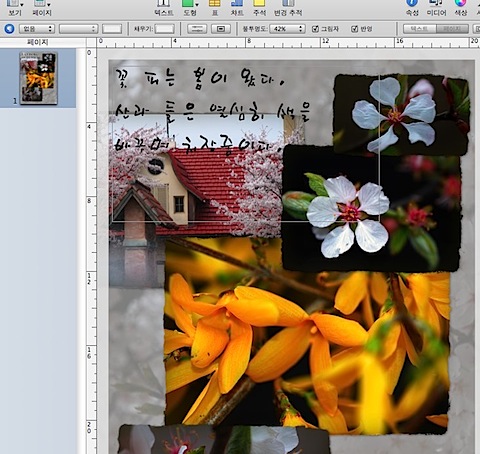The image size is (480, 454).
Task: Open the 도형 (Shapes) green icon
Action: click(x=188, y=3)
